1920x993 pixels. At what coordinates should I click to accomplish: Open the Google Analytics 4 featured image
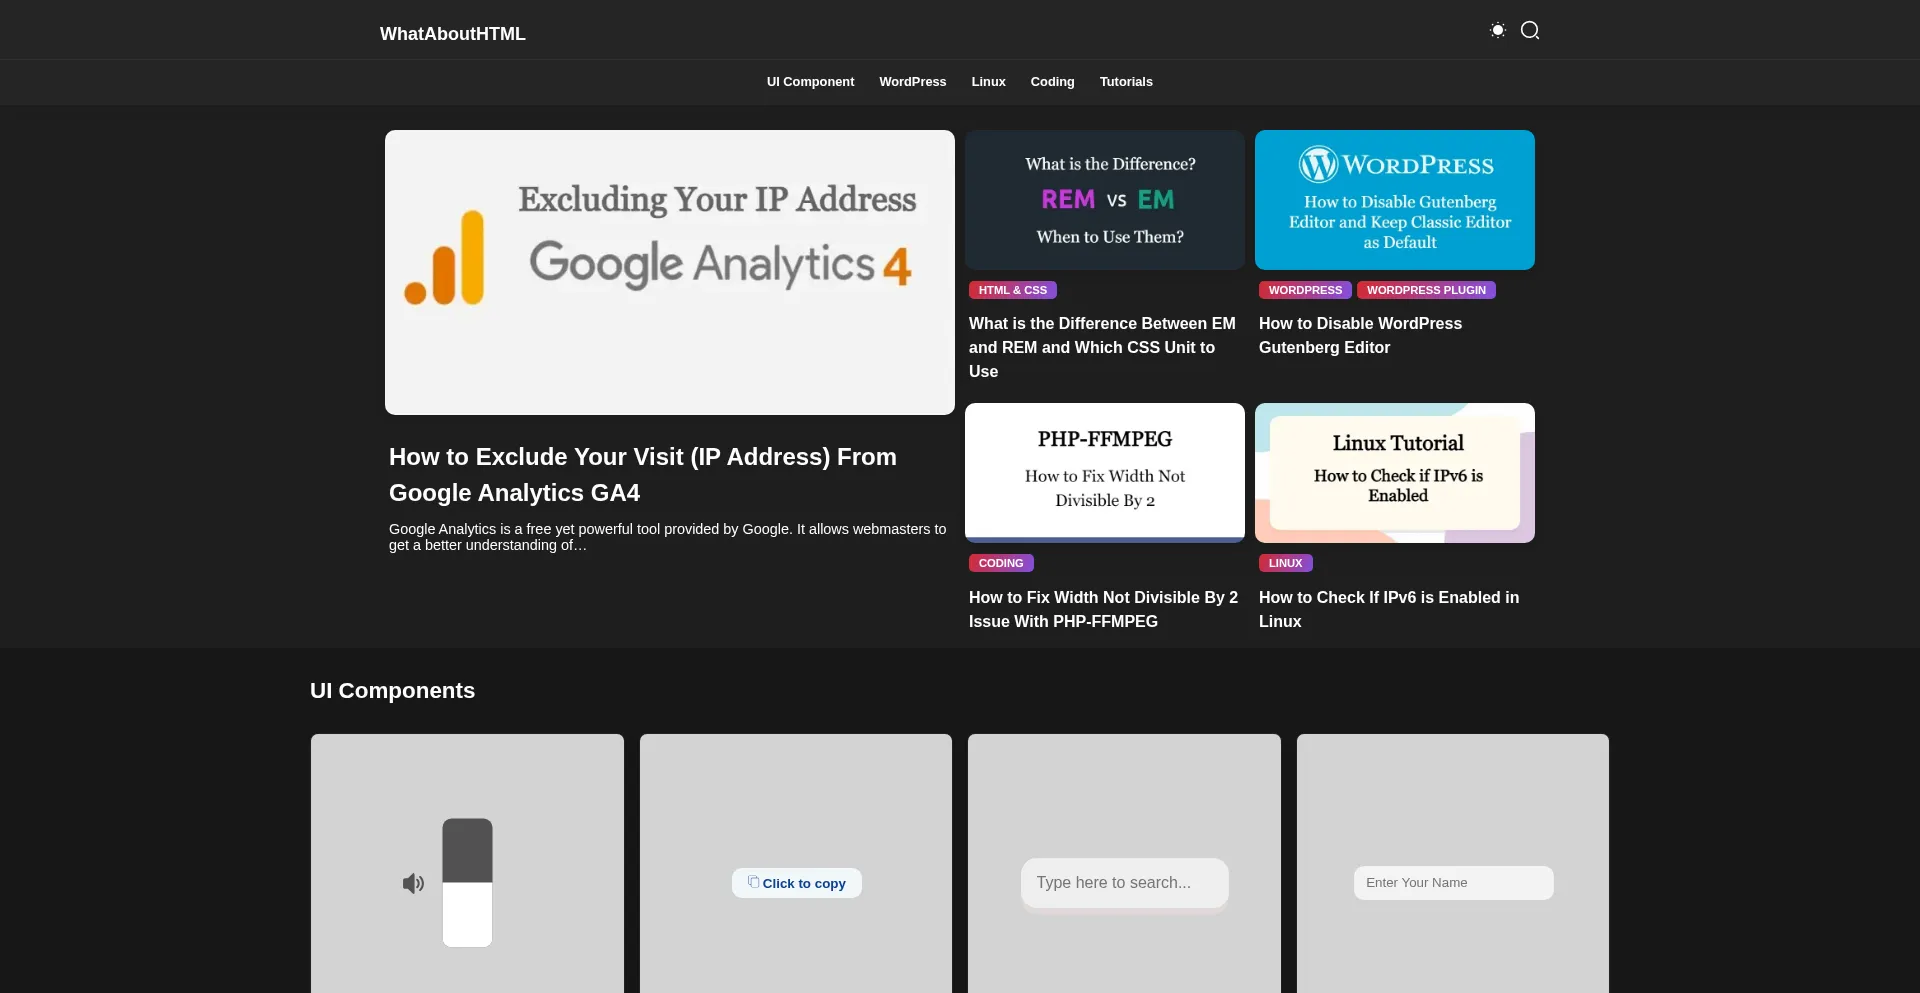click(x=669, y=272)
